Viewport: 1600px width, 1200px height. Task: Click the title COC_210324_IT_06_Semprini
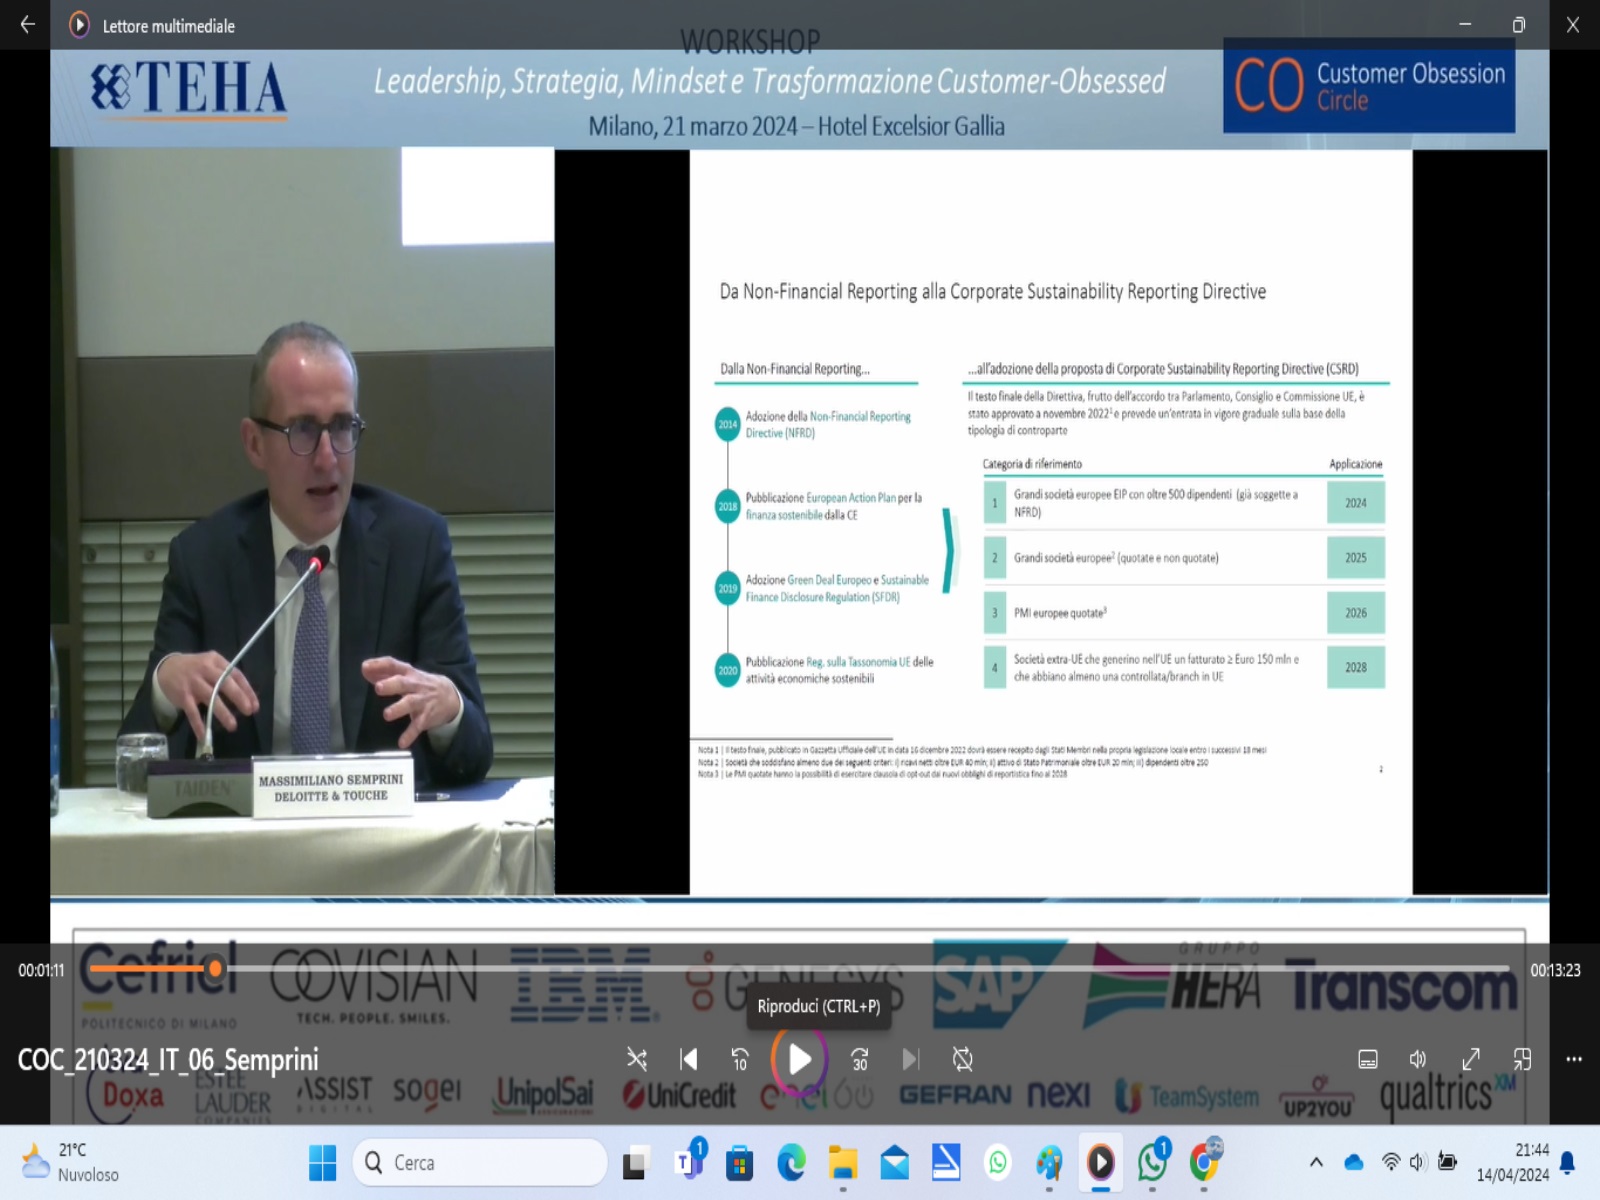pos(168,1059)
